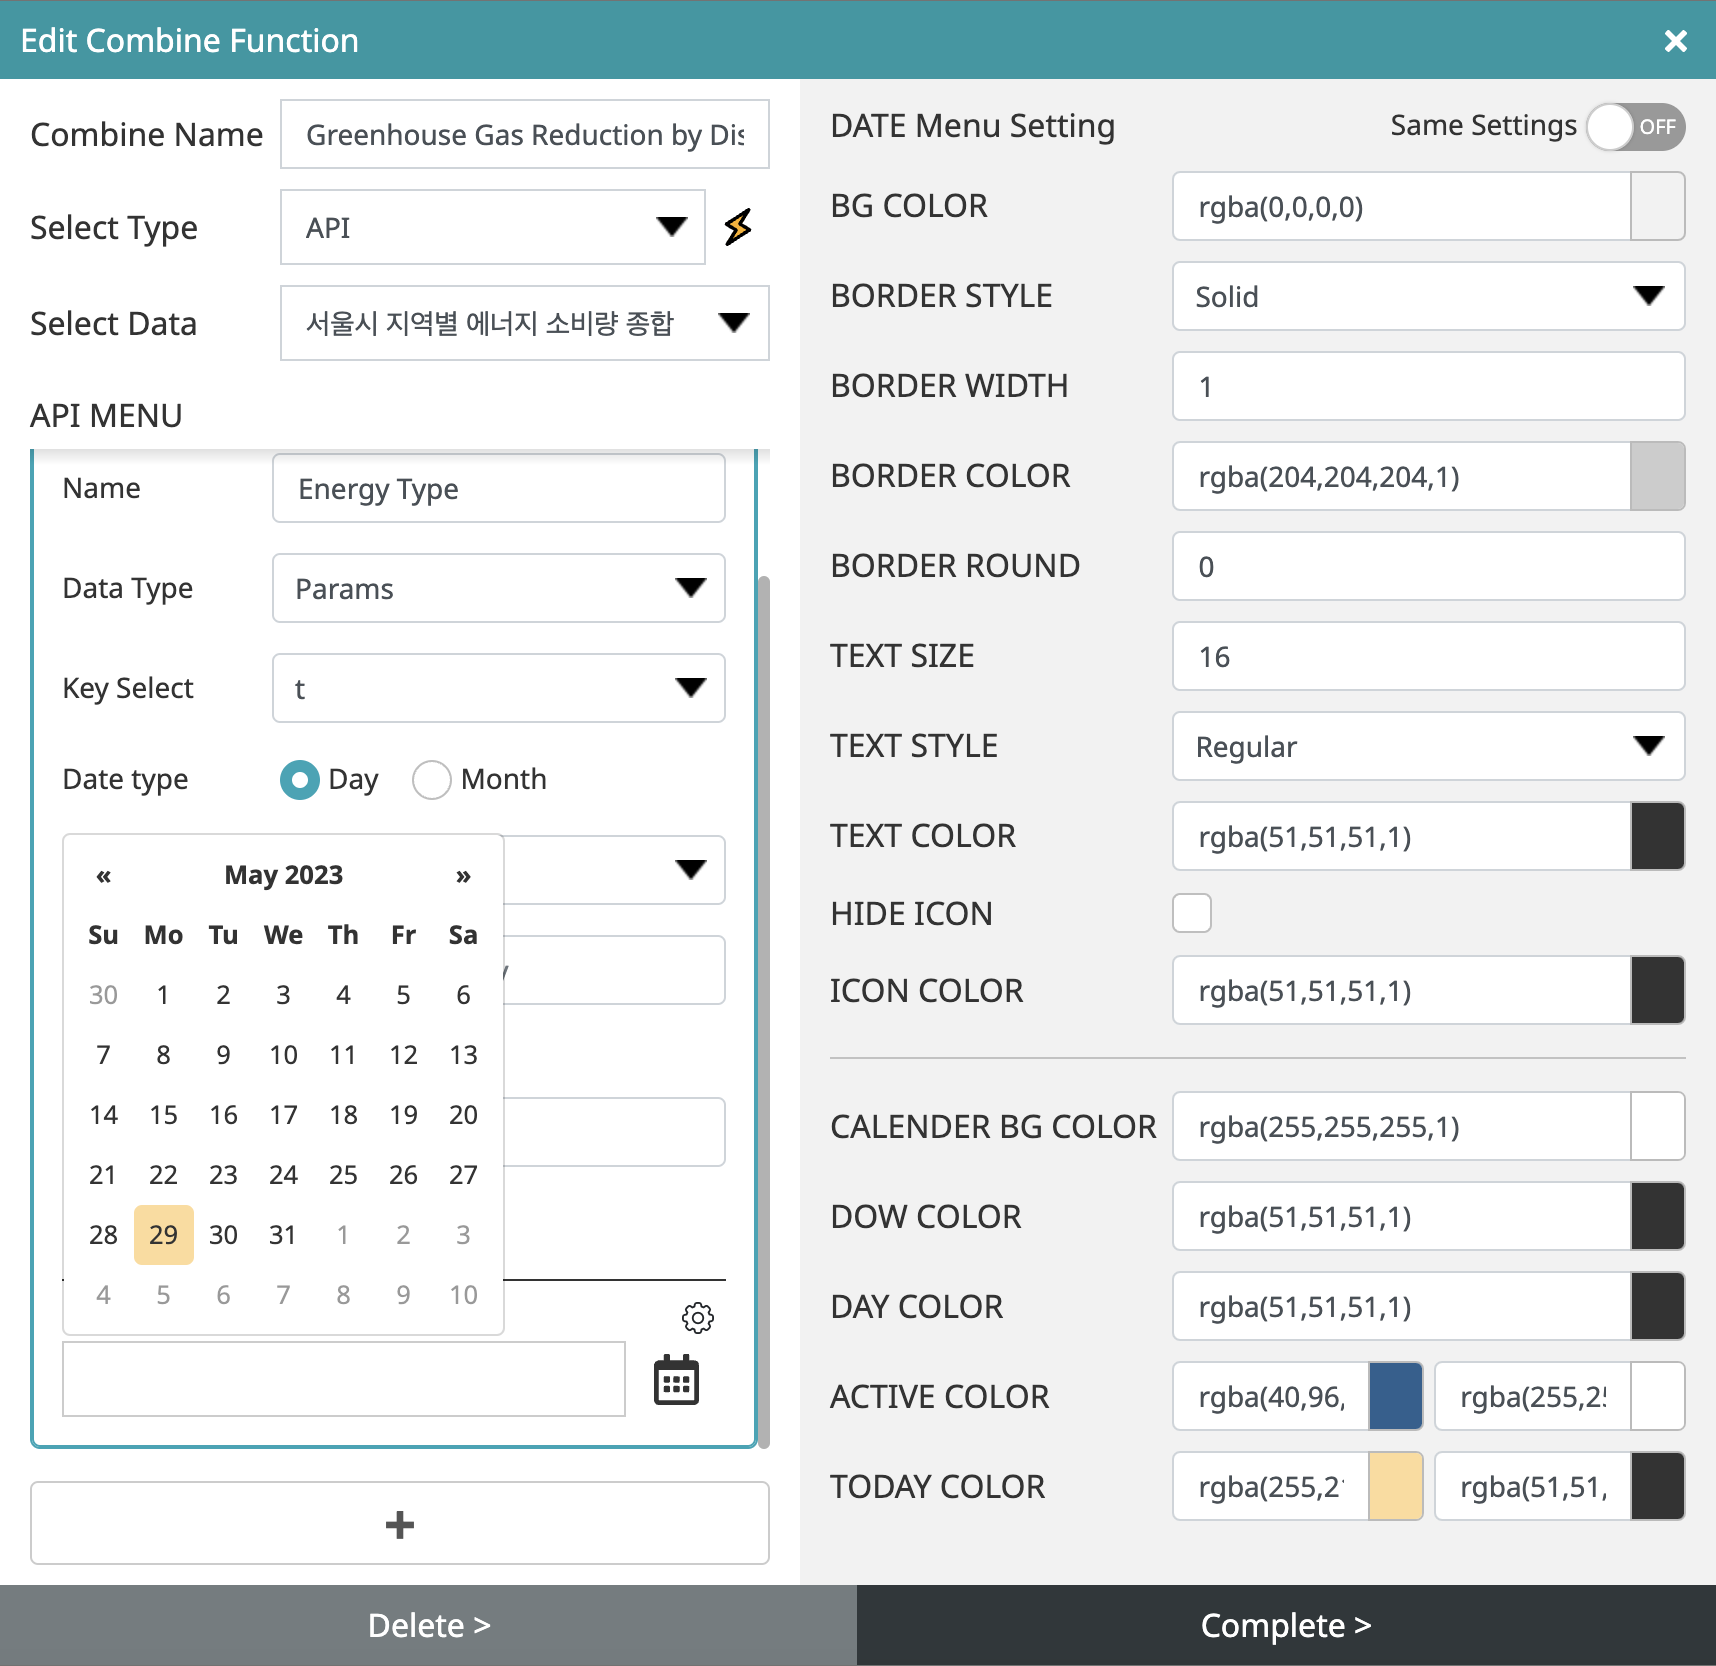Click the TODAY COLOR rgba(255,2 text field
Image resolution: width=1716 pixels, height=1666 pixels.
[1271, 1486]
